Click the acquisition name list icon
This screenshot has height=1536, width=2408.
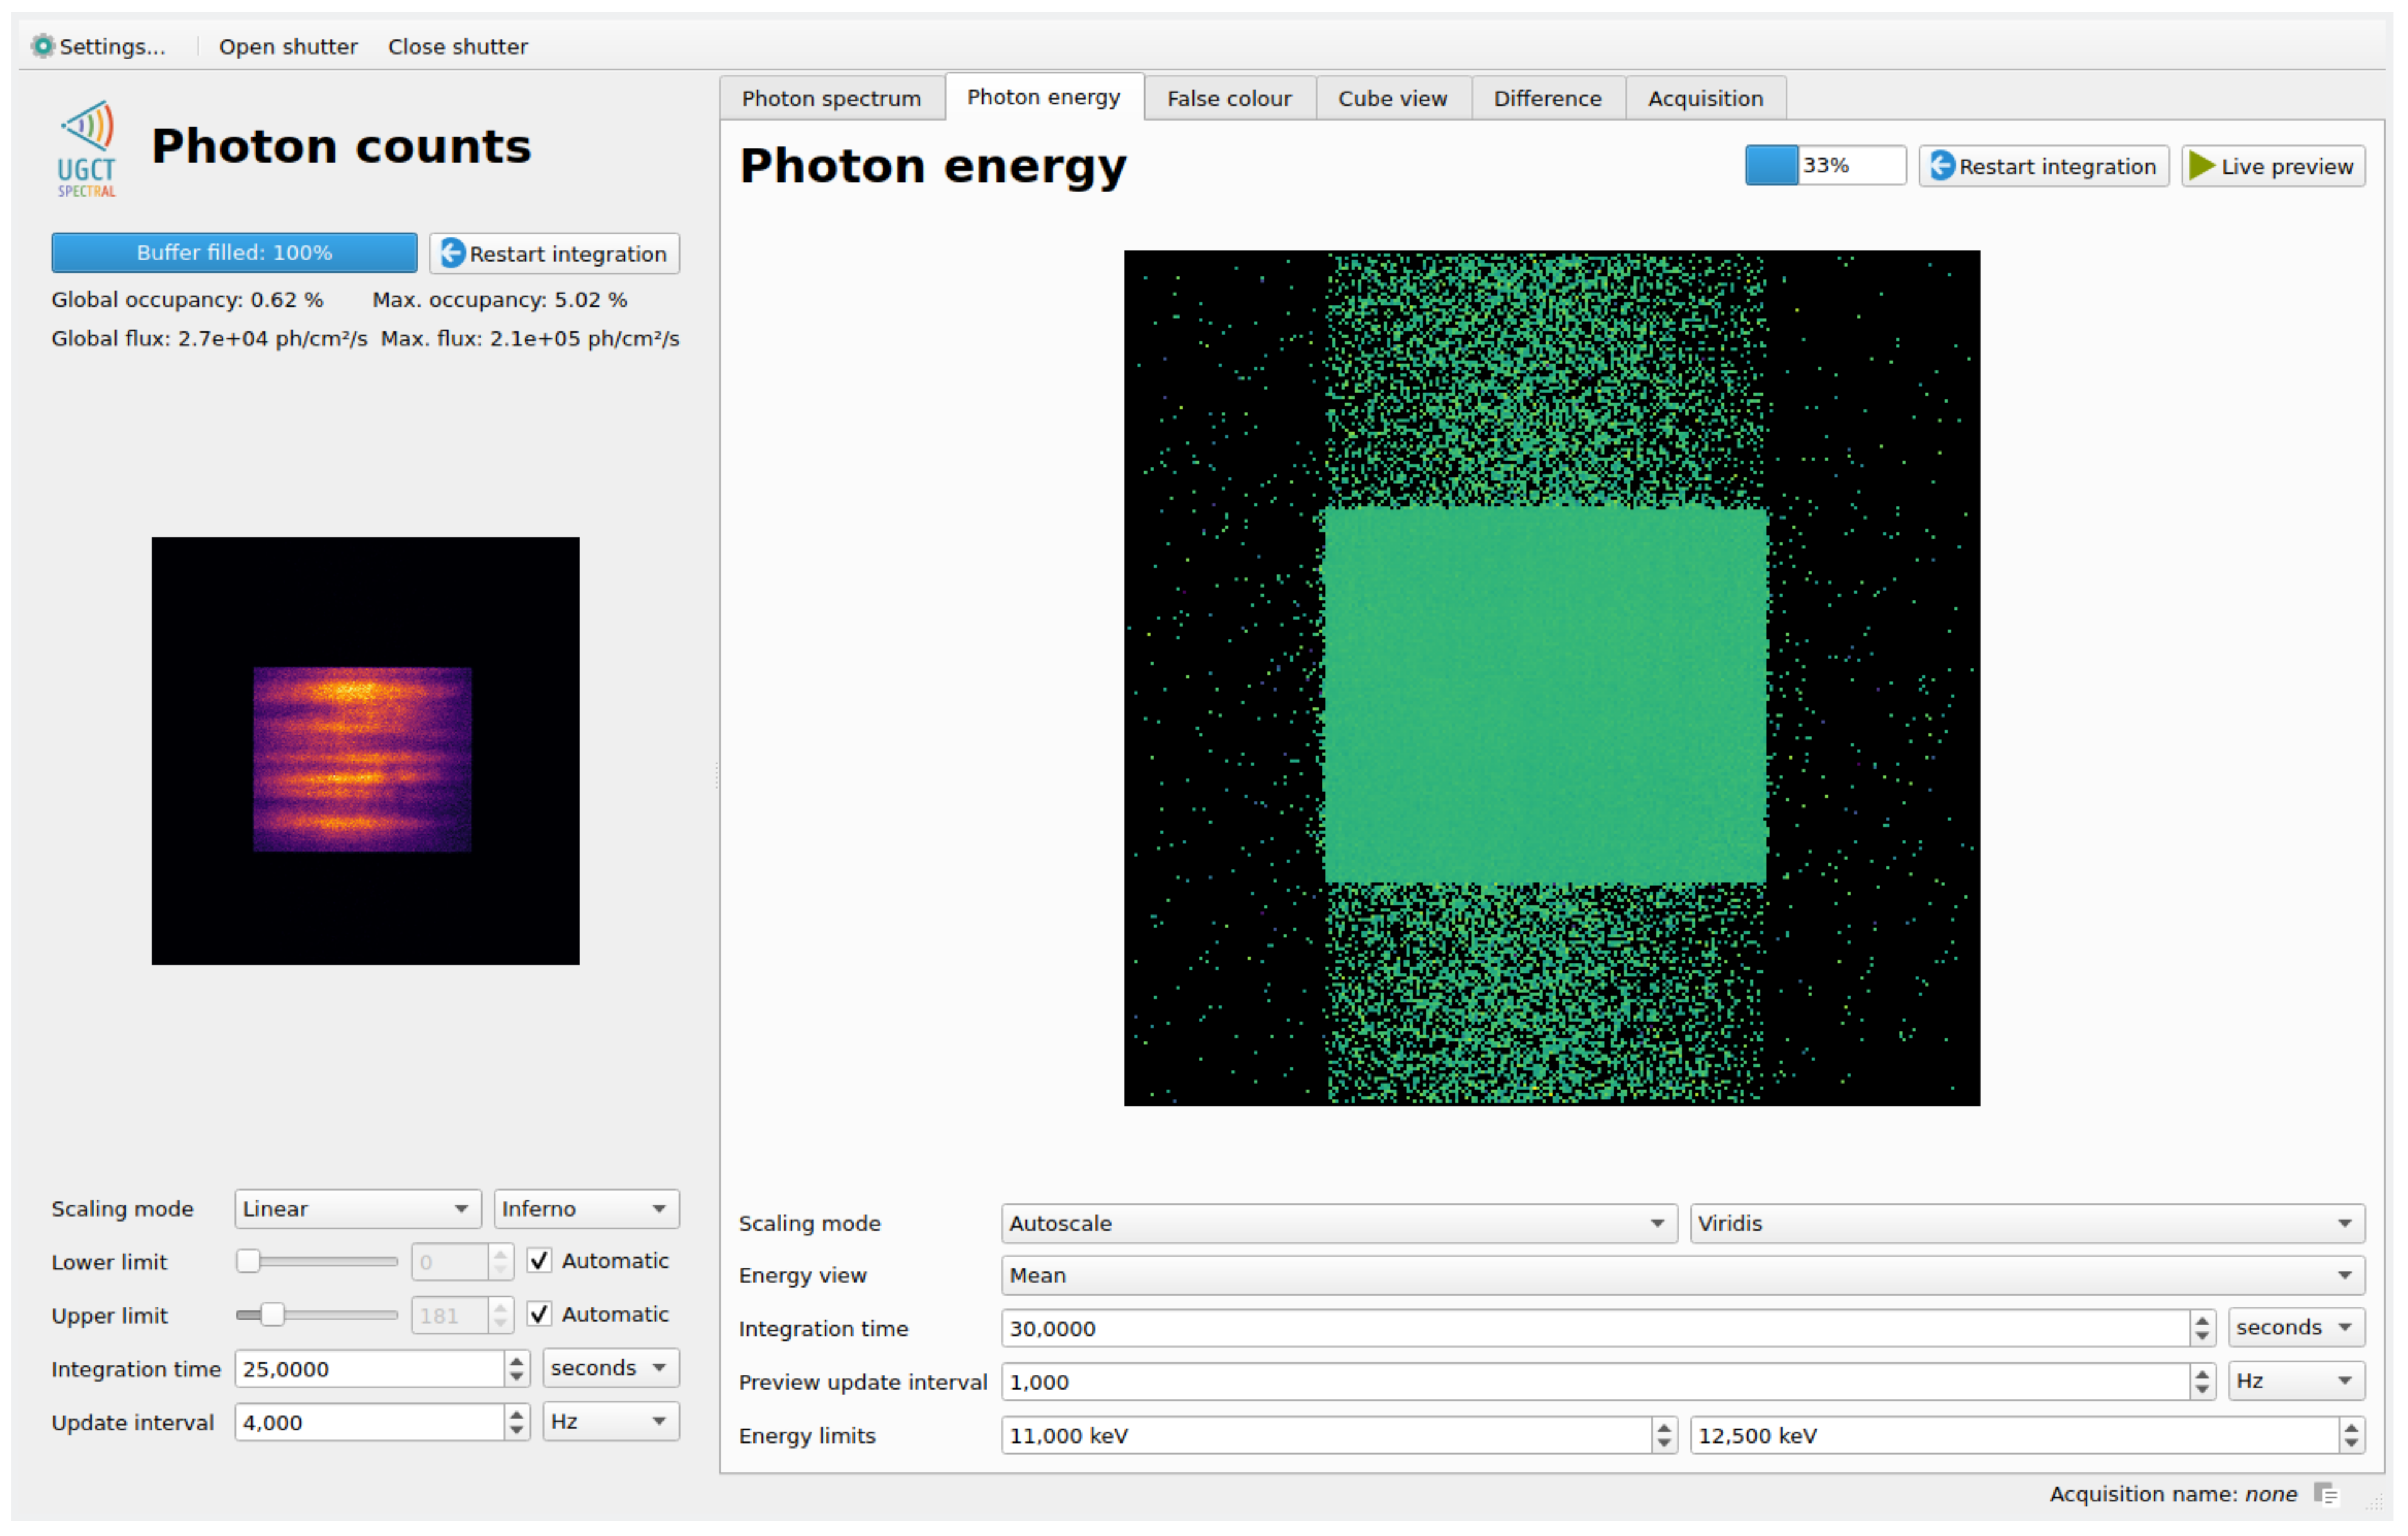click(2326, 1494)
